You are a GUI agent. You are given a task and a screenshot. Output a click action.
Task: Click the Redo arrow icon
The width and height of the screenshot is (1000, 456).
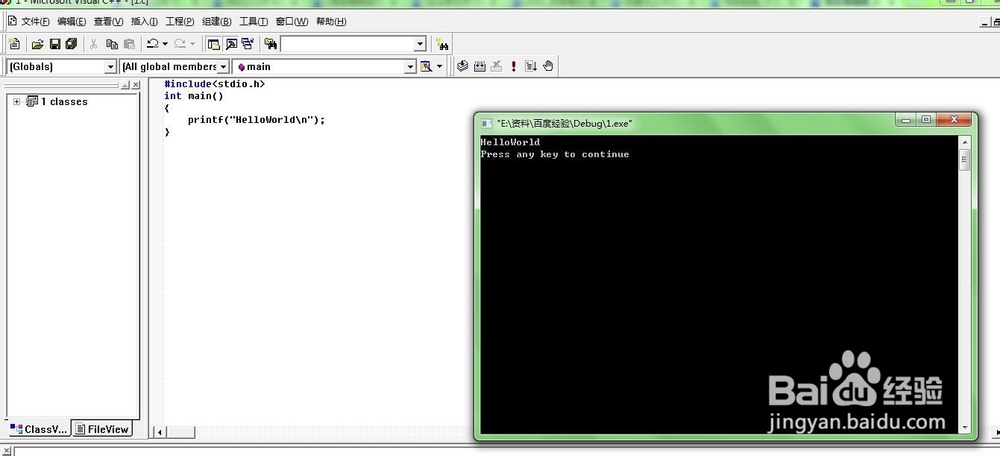[180, 44]
